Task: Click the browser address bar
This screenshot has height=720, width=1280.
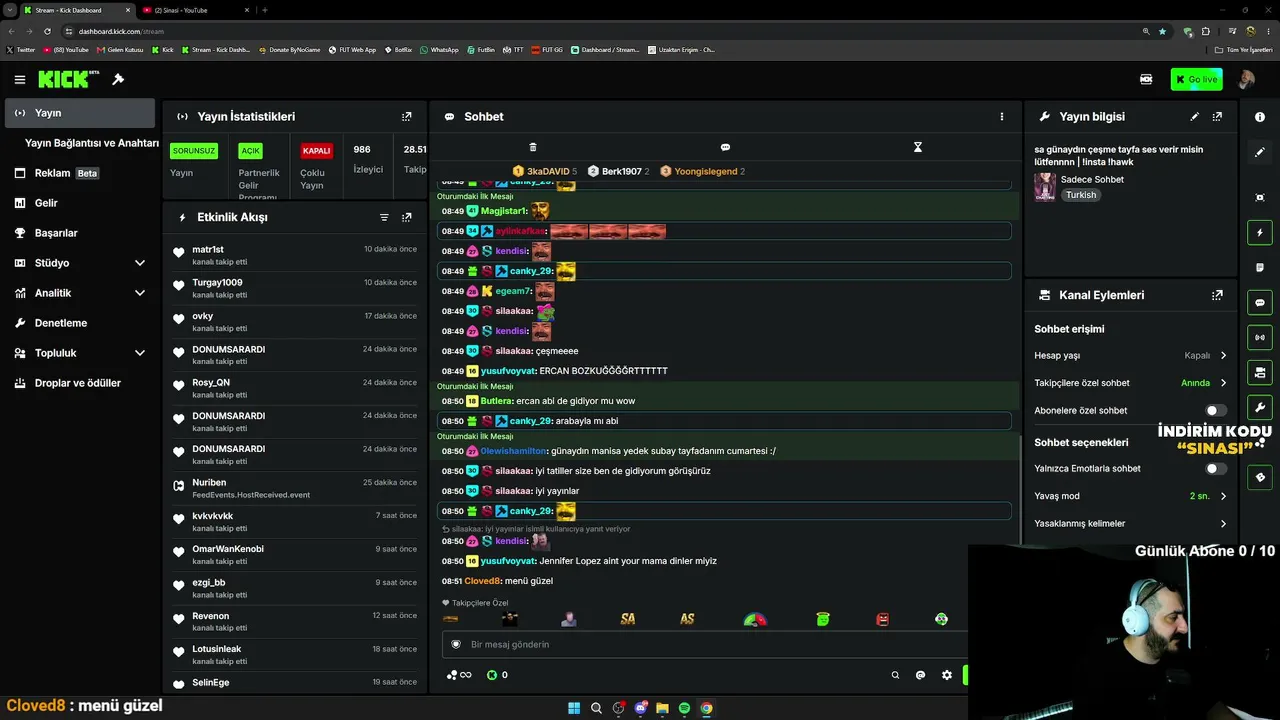Action: pos(600,31)
